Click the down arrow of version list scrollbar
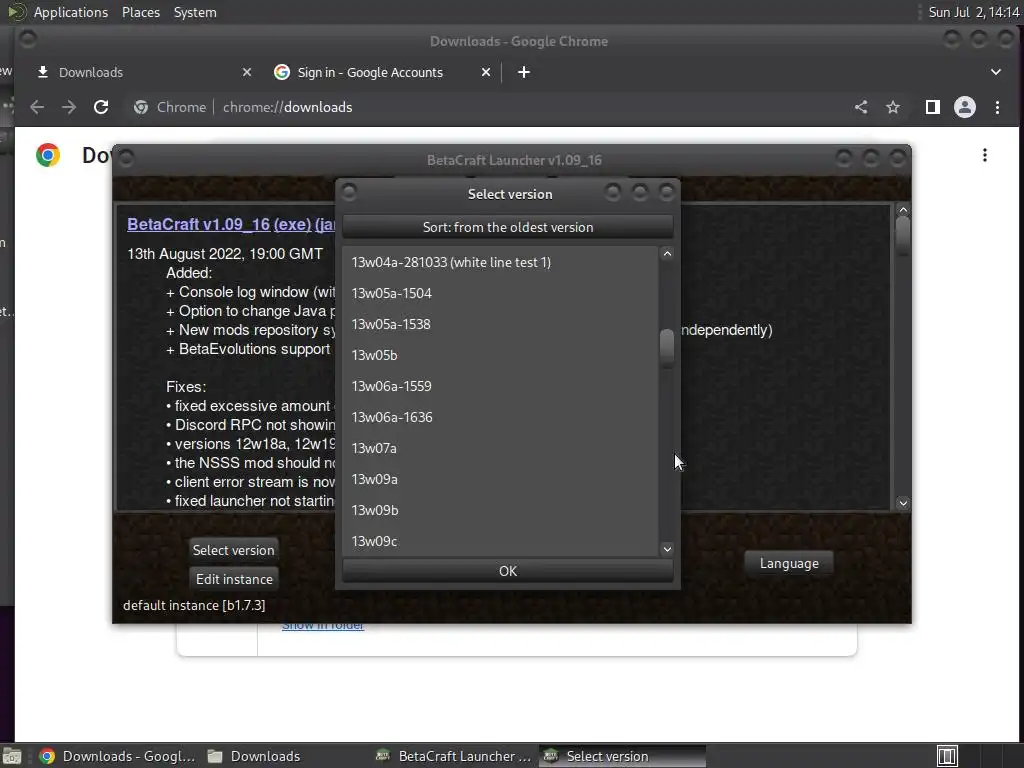This screenshot has width=1024, height=768. pyautogui.click(x=667, y=549)
